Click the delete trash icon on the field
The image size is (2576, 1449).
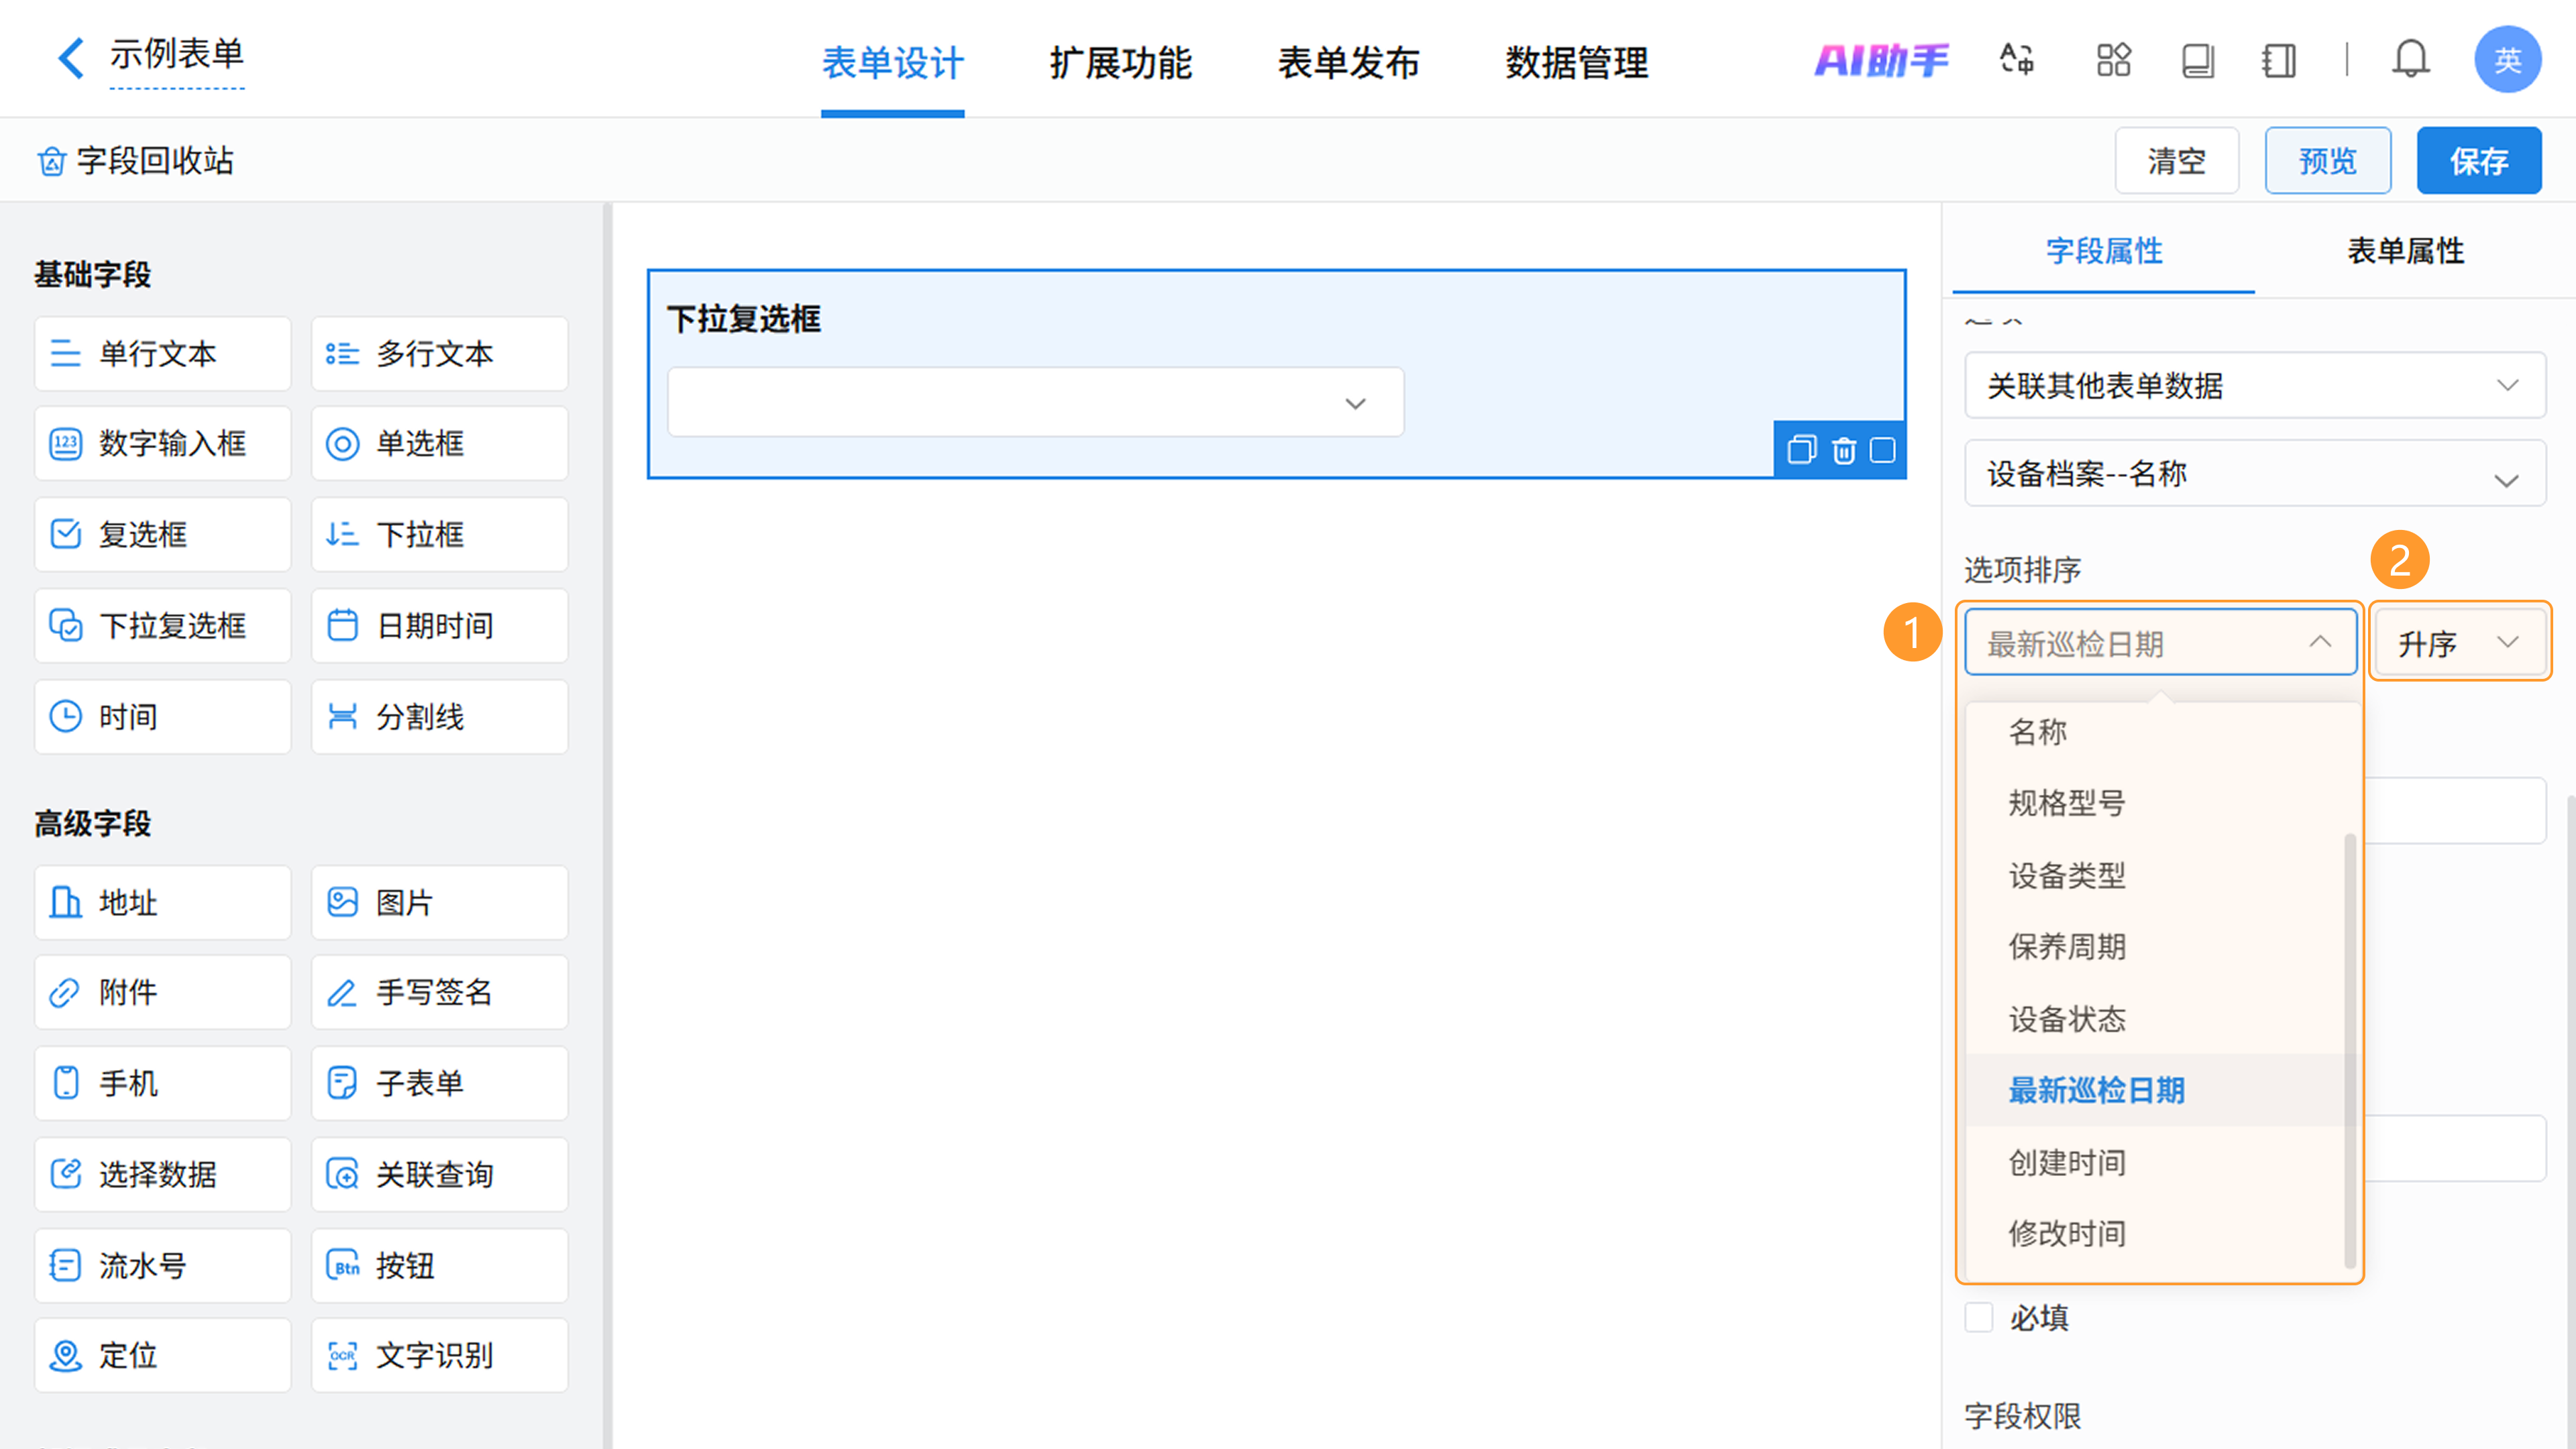(x=1843, y=451)
